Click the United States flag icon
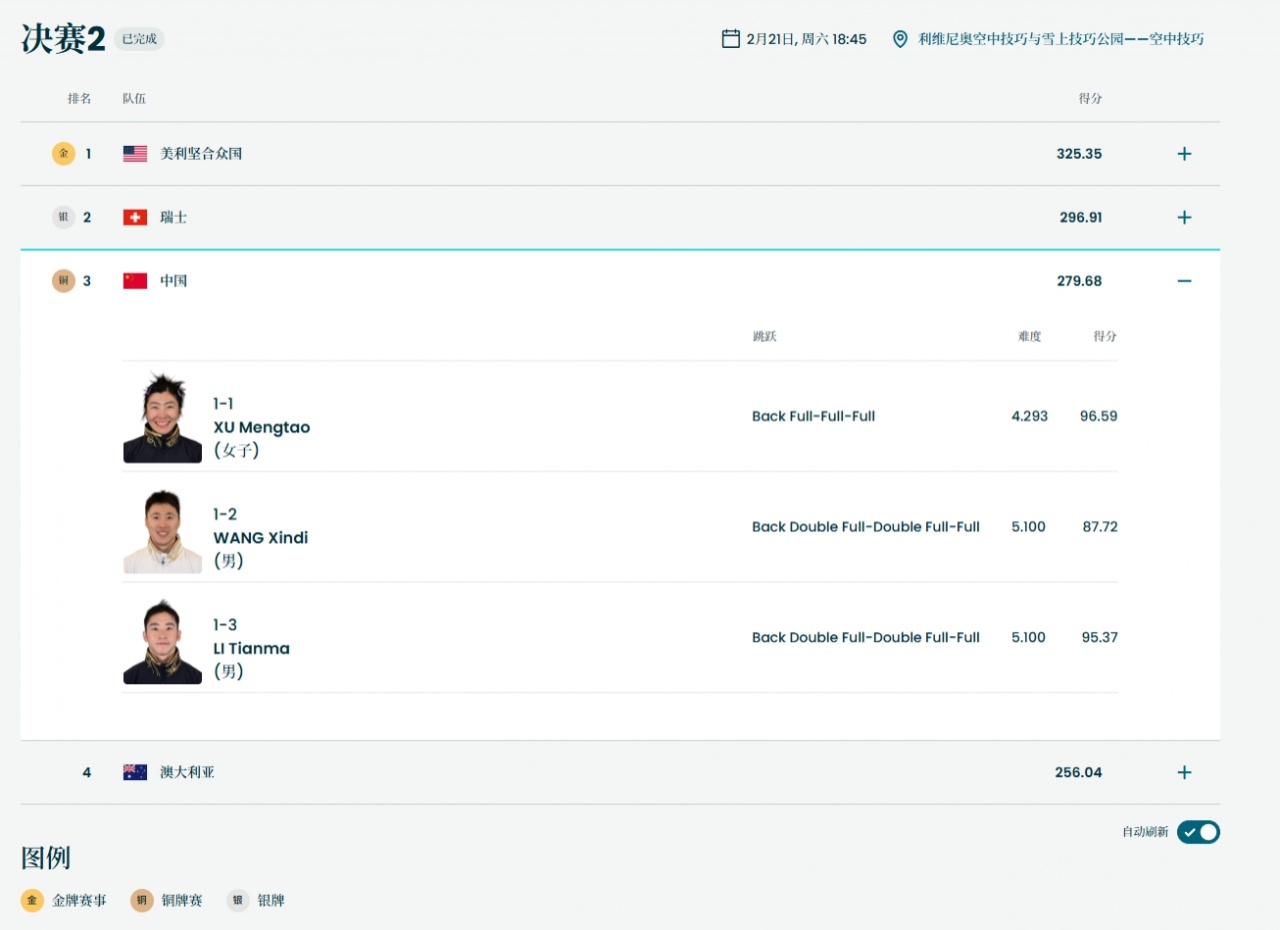Viewport: 1280px width, 930px height. pyautogui.click(x=135, y=154)
